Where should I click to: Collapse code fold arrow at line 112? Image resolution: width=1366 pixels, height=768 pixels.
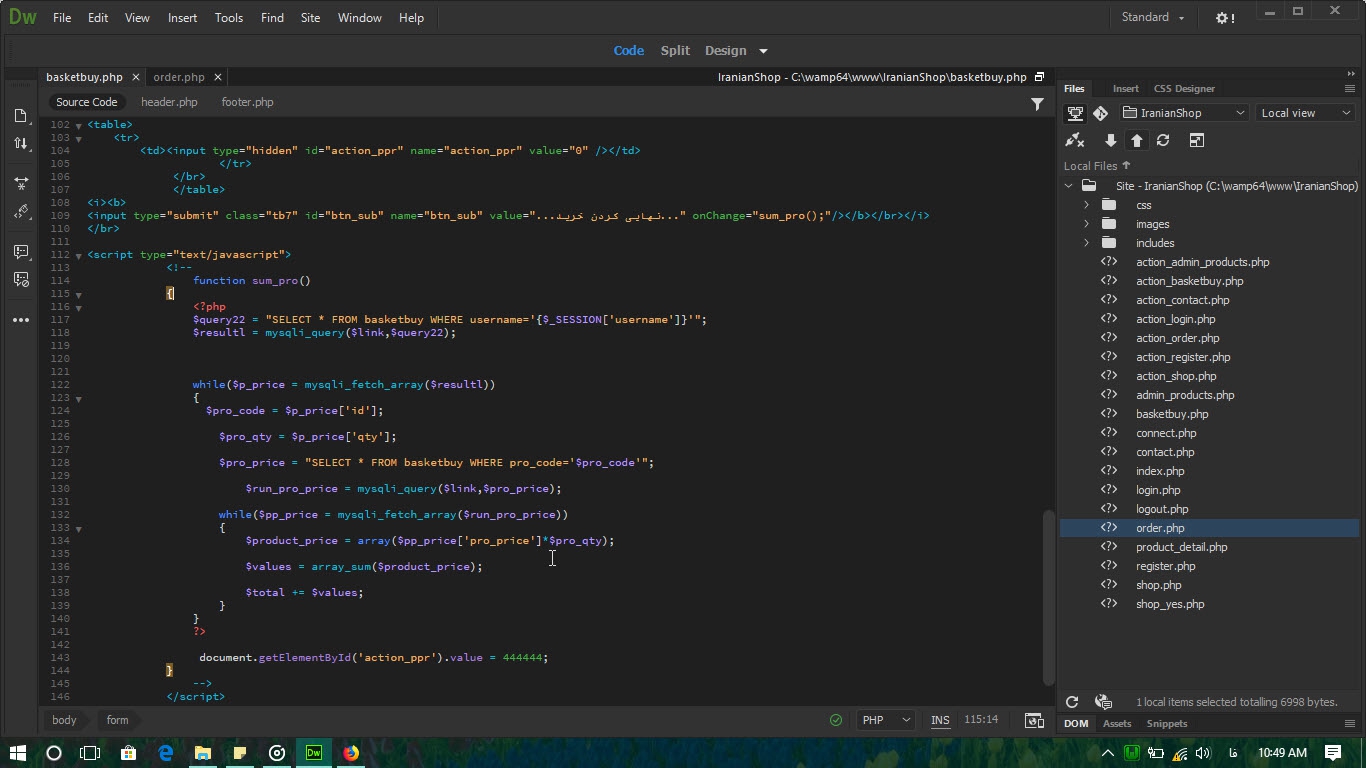[78, 255]
